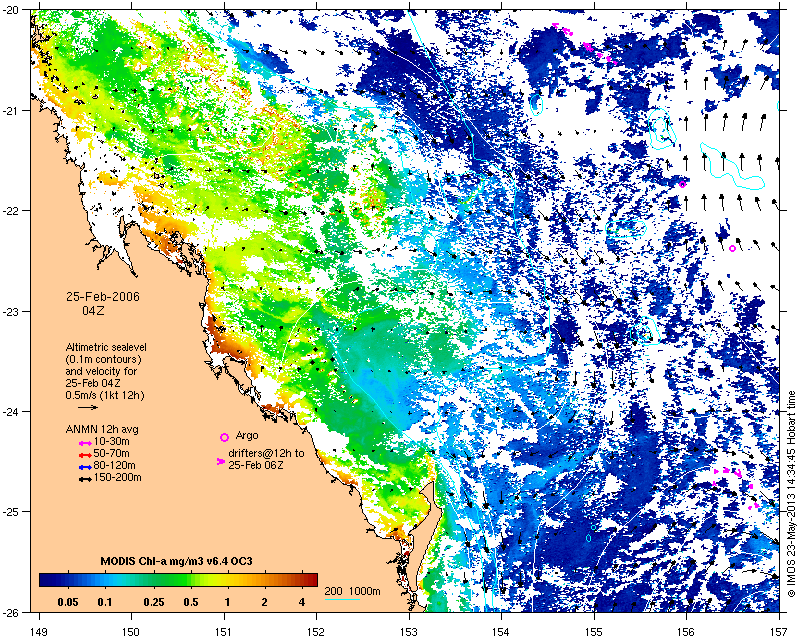The height and width of the screenshot is (640, 800).
Task: Click the latitude axis label -22
Action: [x=10, y=211]
